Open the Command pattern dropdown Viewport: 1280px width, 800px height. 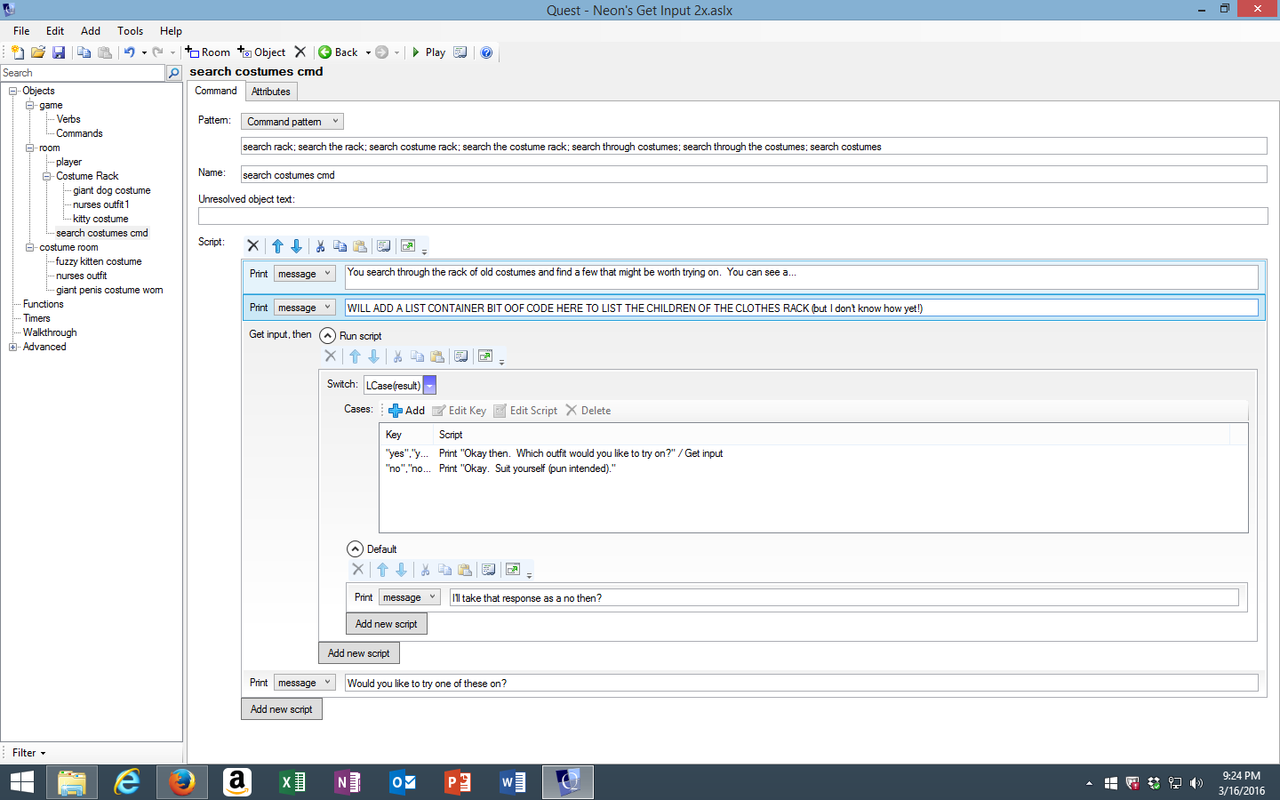tap(291, 121)
